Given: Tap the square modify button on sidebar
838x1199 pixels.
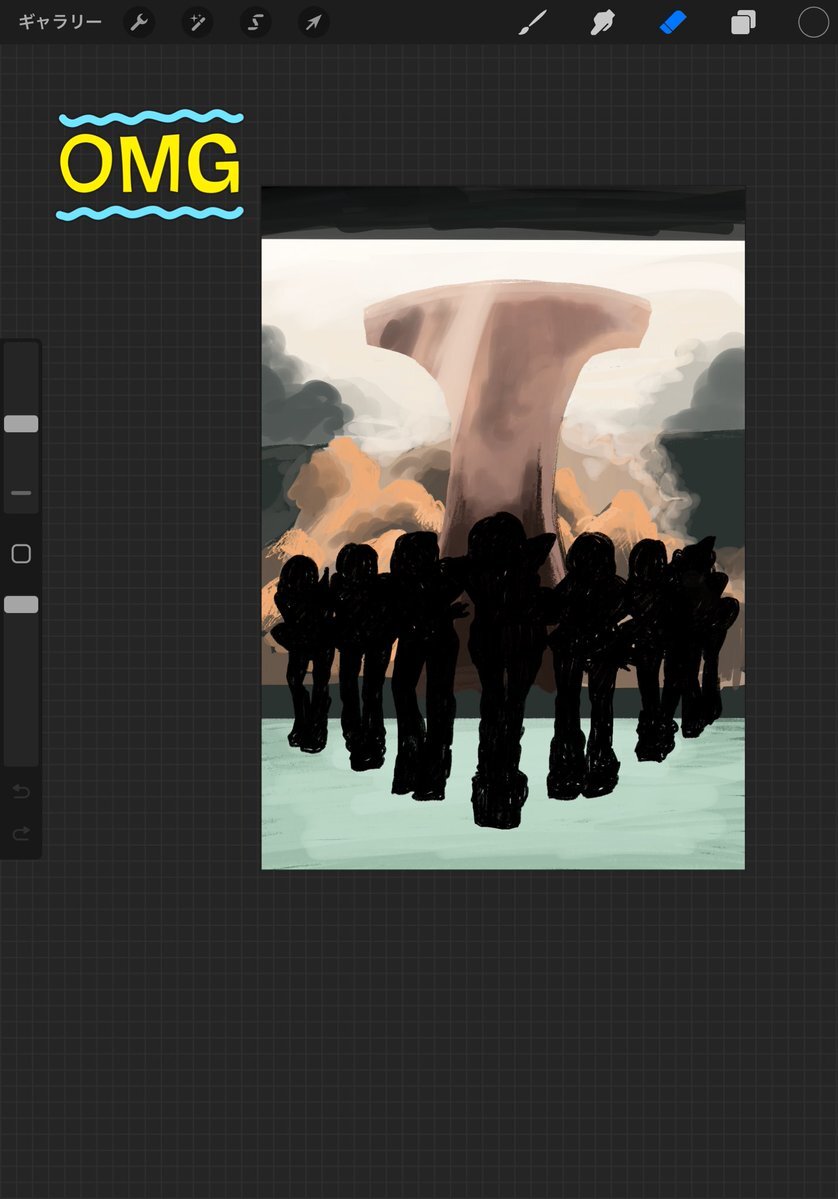Looking at the screenshot, I should tap(21, 554).
